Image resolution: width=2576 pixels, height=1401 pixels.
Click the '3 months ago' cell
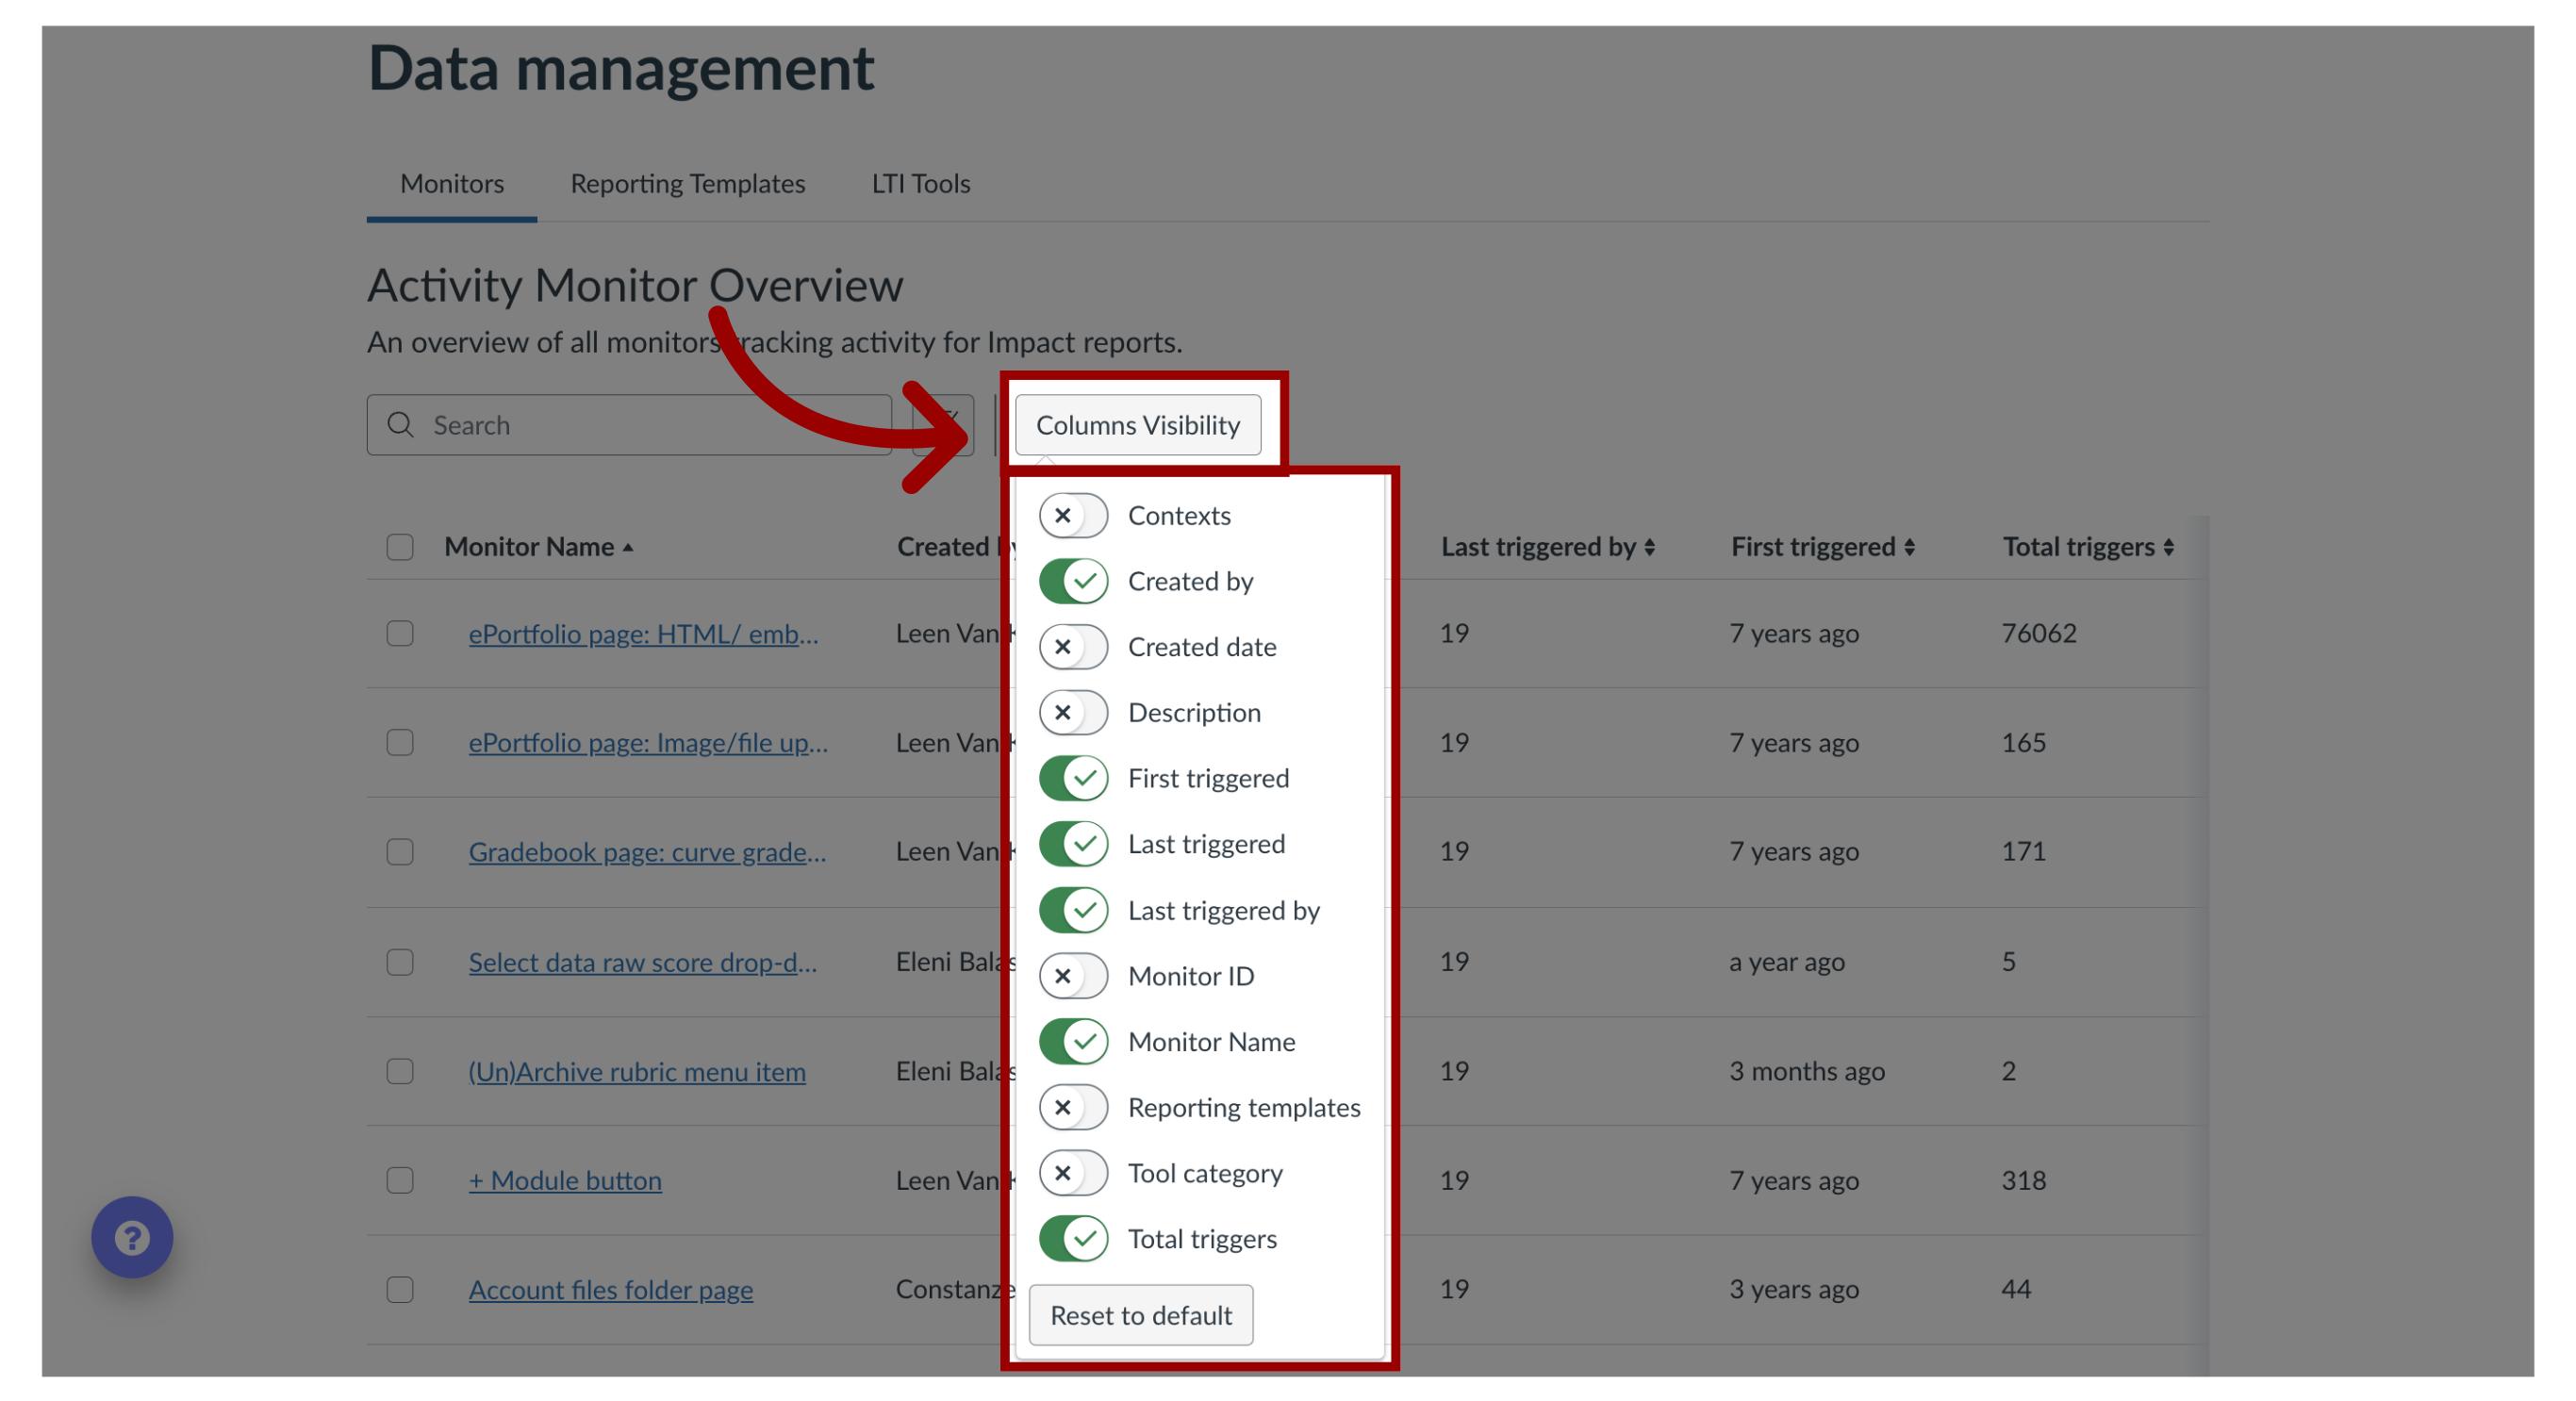tap(1807, 1071)
